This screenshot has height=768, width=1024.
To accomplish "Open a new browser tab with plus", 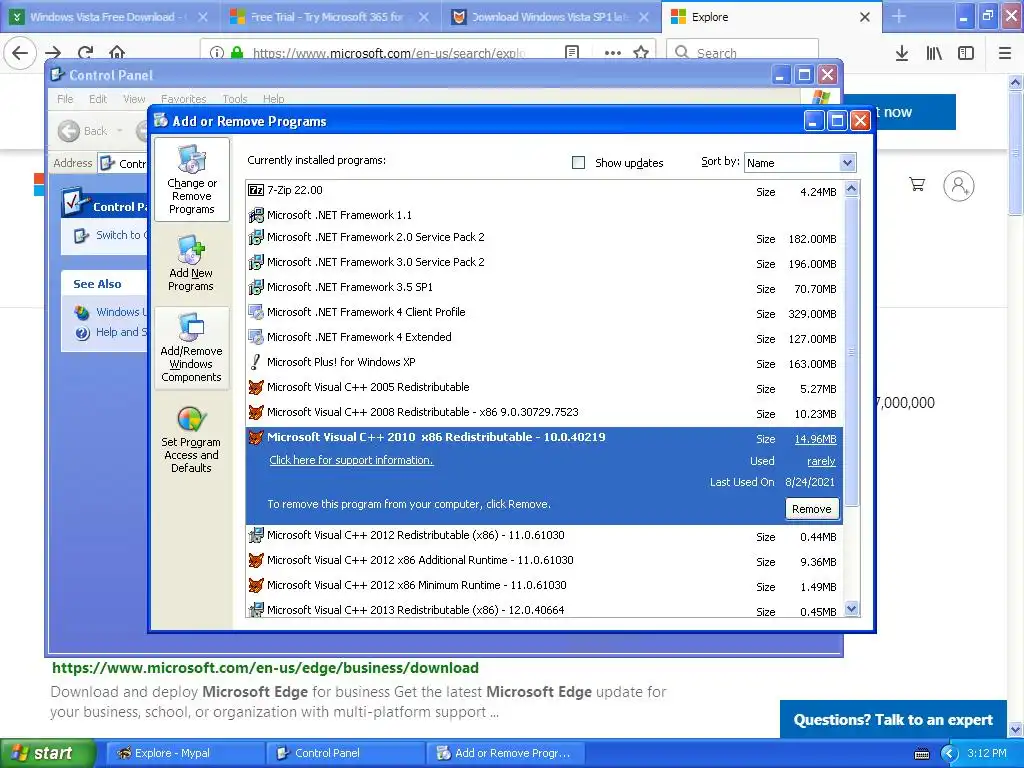I will point(899,16).
